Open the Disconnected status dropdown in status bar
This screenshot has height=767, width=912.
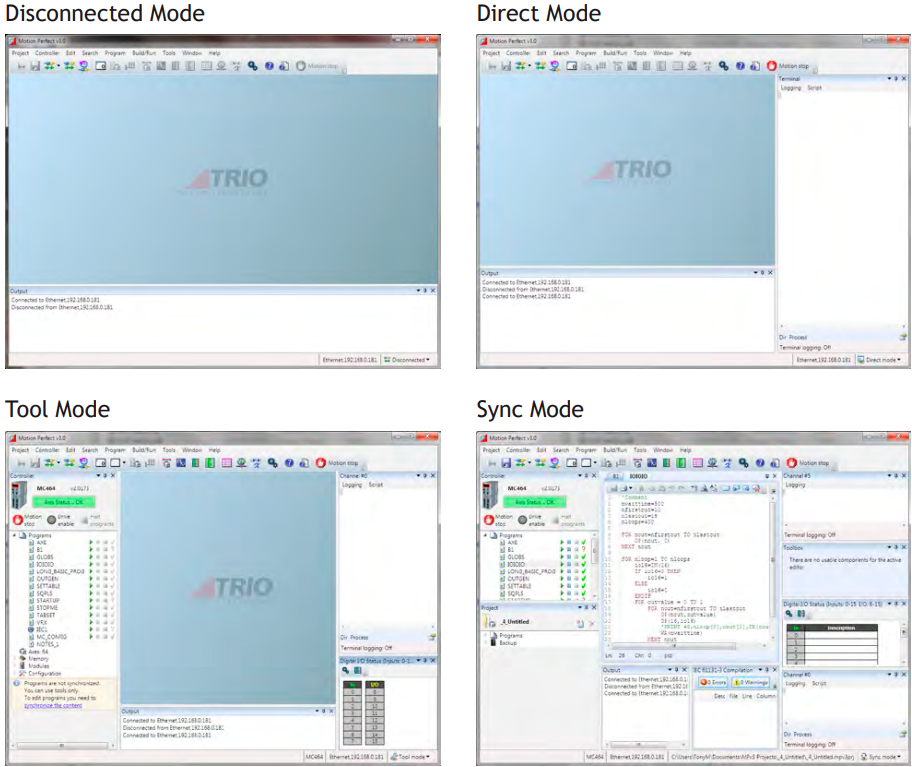coord(407,360)
